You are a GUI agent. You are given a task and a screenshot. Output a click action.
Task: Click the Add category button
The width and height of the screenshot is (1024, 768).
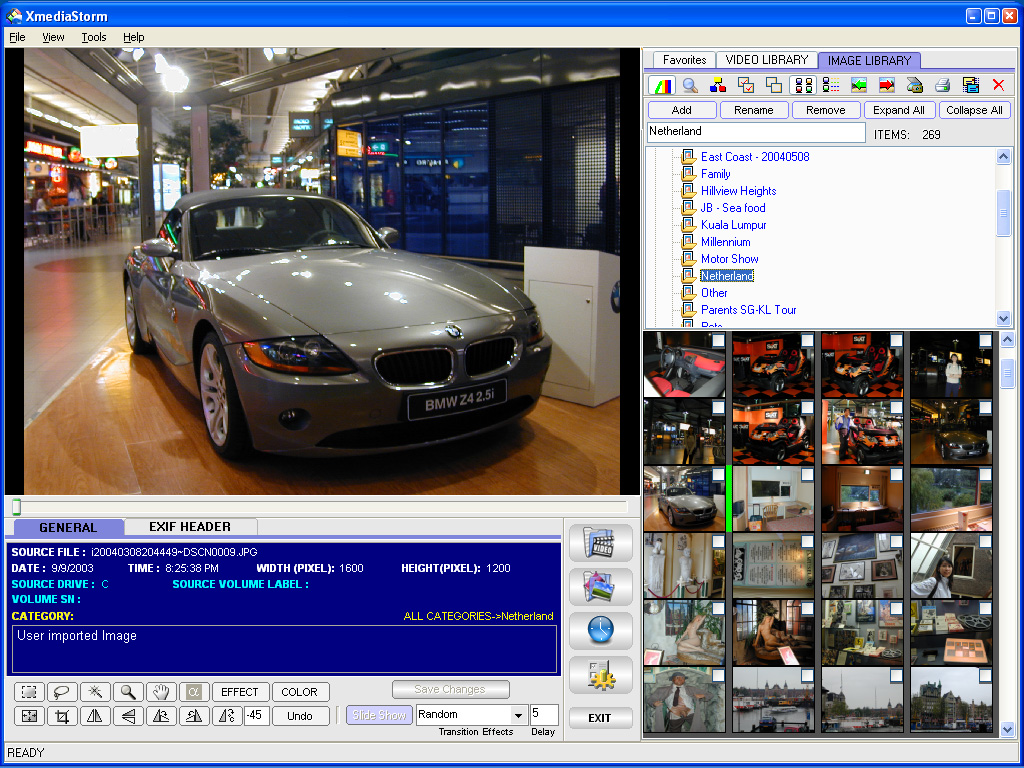pyautogui.click(x=682, y=110)
